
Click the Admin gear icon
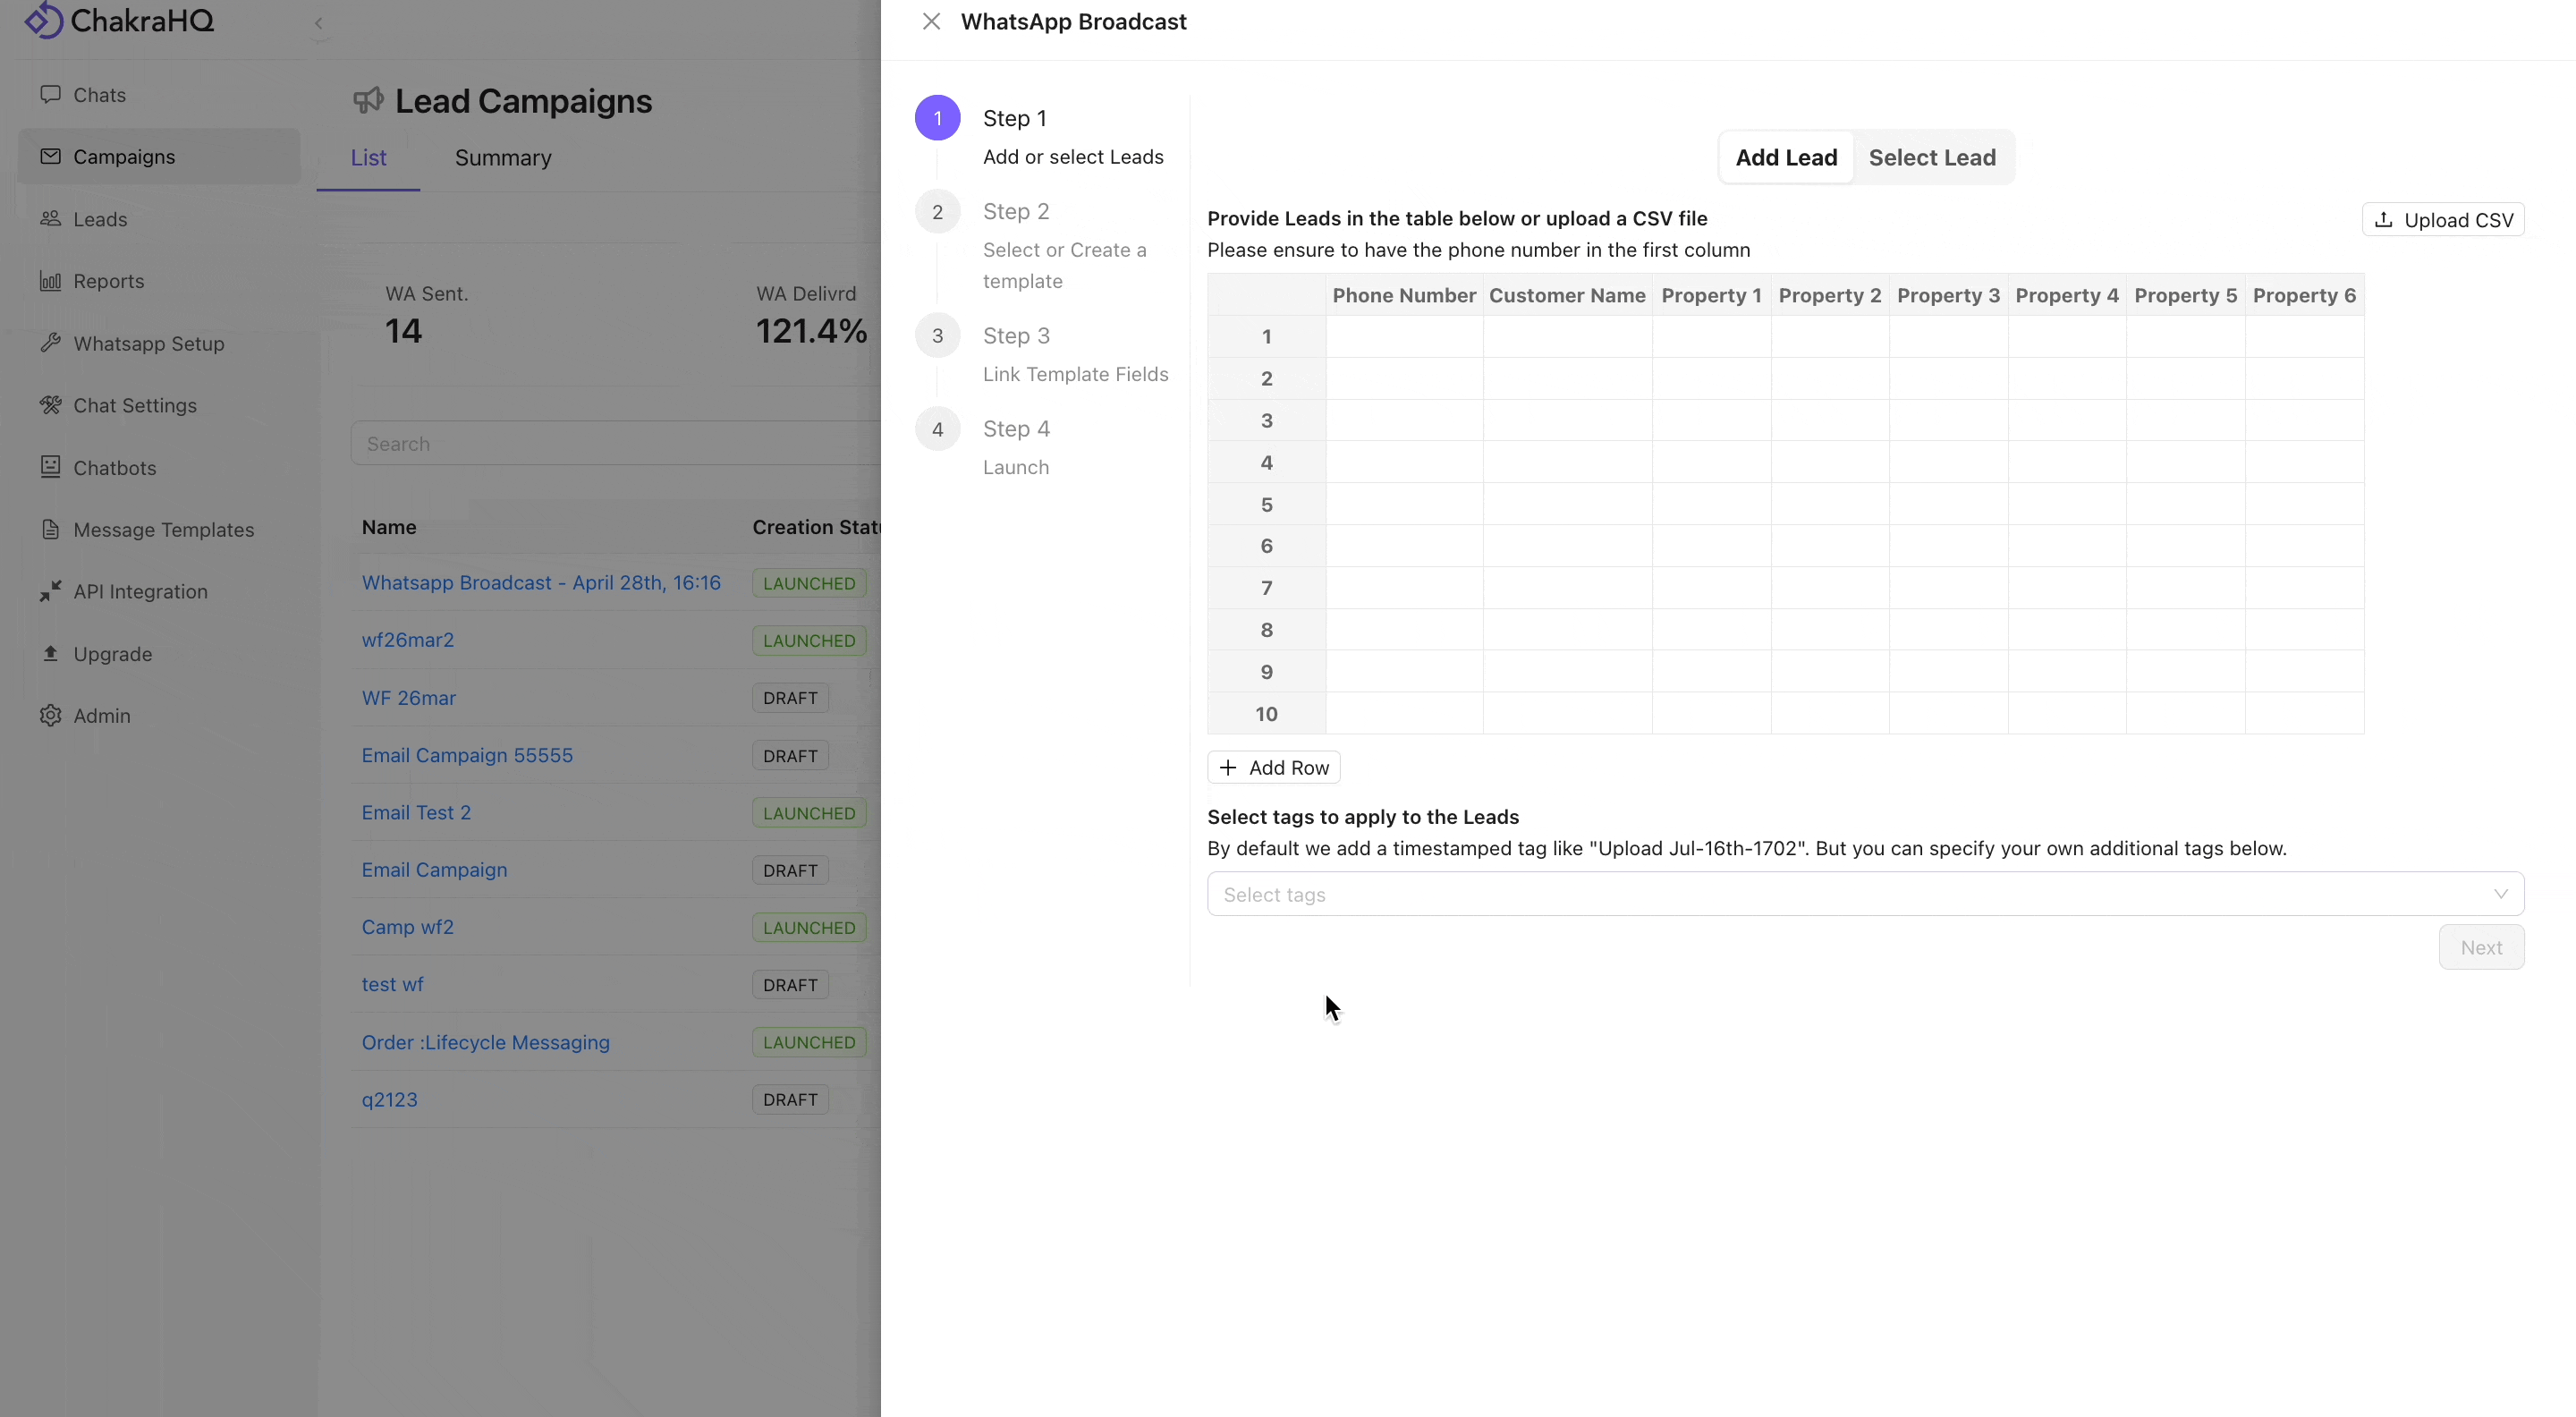(x=50, y=715)
